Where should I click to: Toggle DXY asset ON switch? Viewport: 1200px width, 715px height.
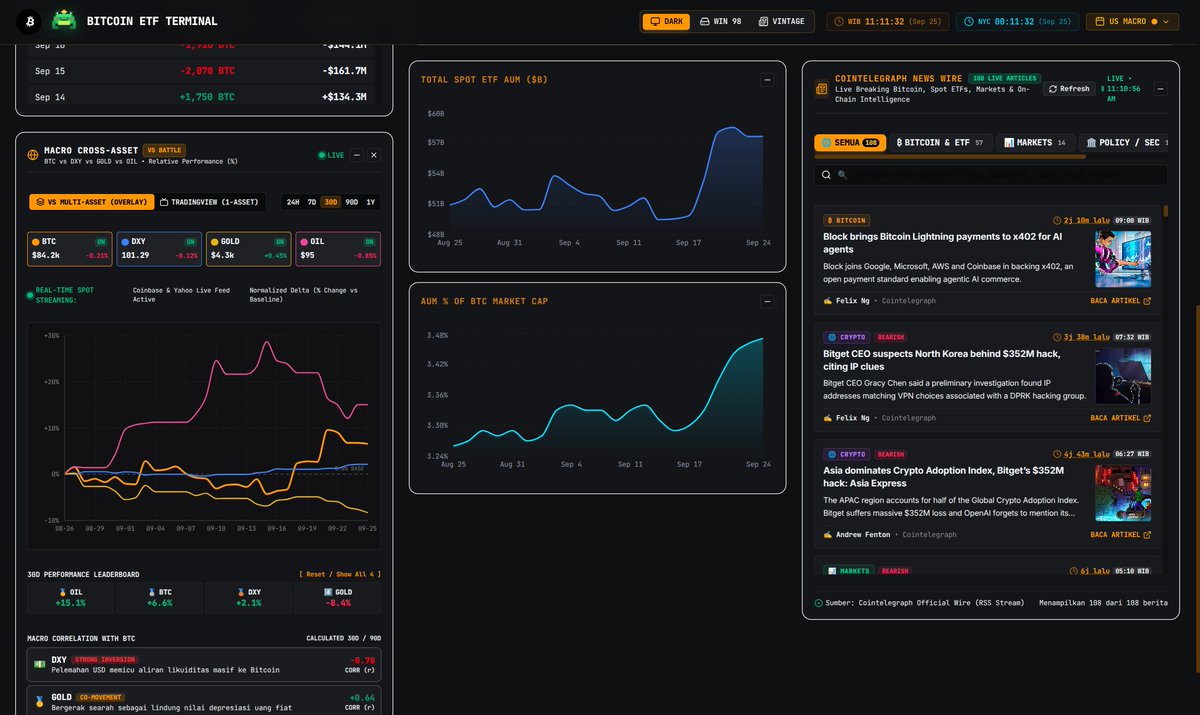pos(190,241)
